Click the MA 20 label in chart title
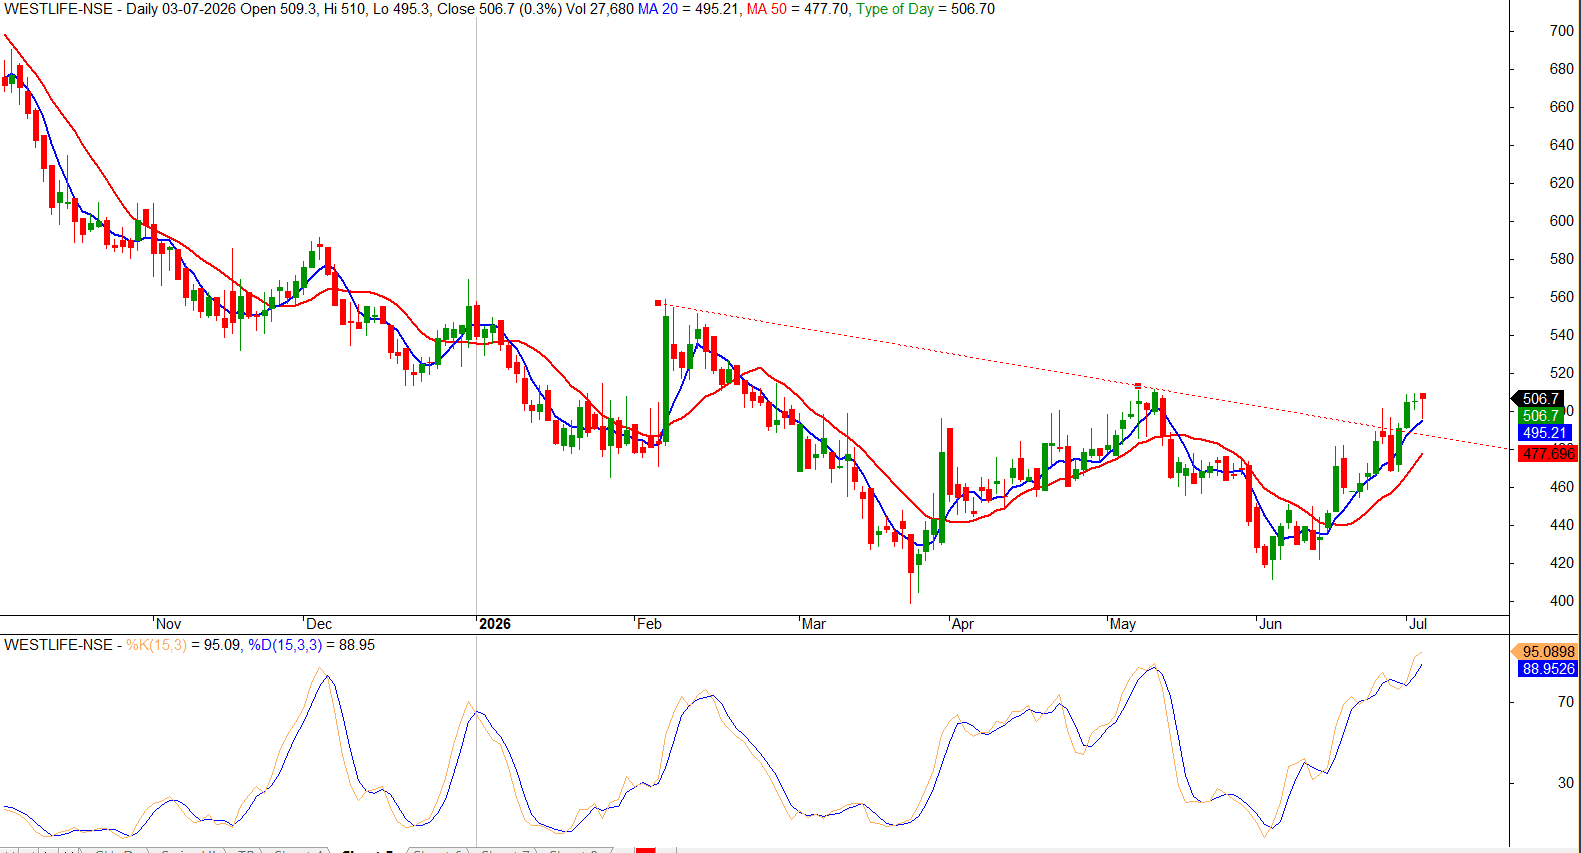 (658, 9)
